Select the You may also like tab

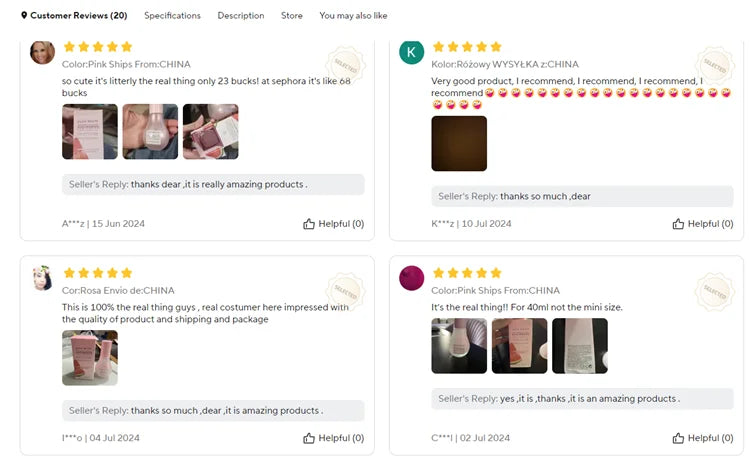tap(353, 15)
